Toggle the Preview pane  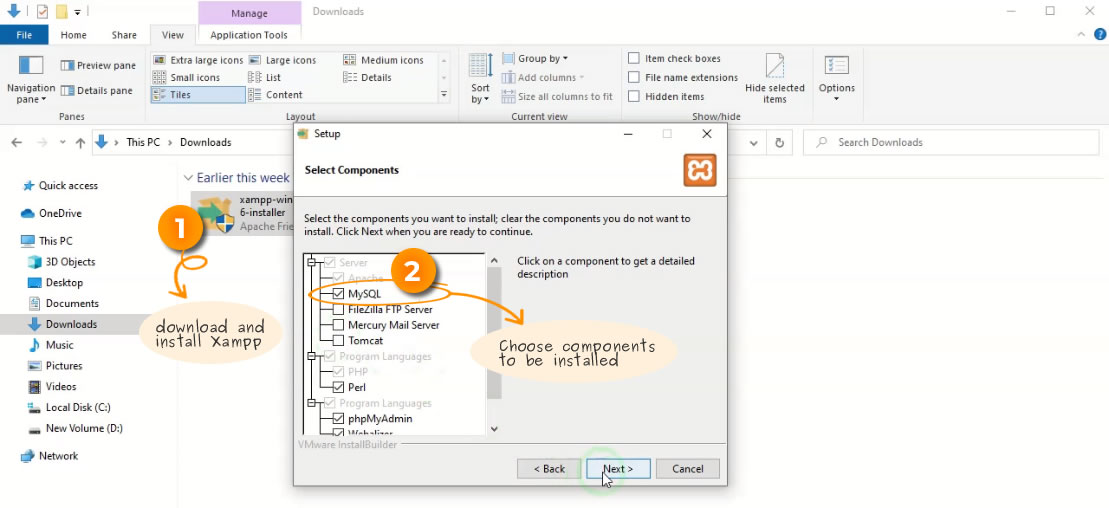(x=98, y=65)
